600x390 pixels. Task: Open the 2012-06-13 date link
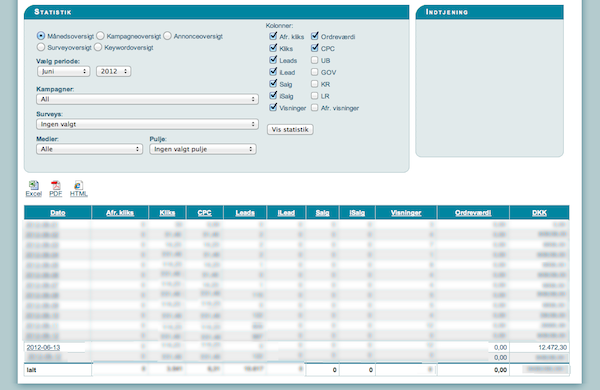43,348
